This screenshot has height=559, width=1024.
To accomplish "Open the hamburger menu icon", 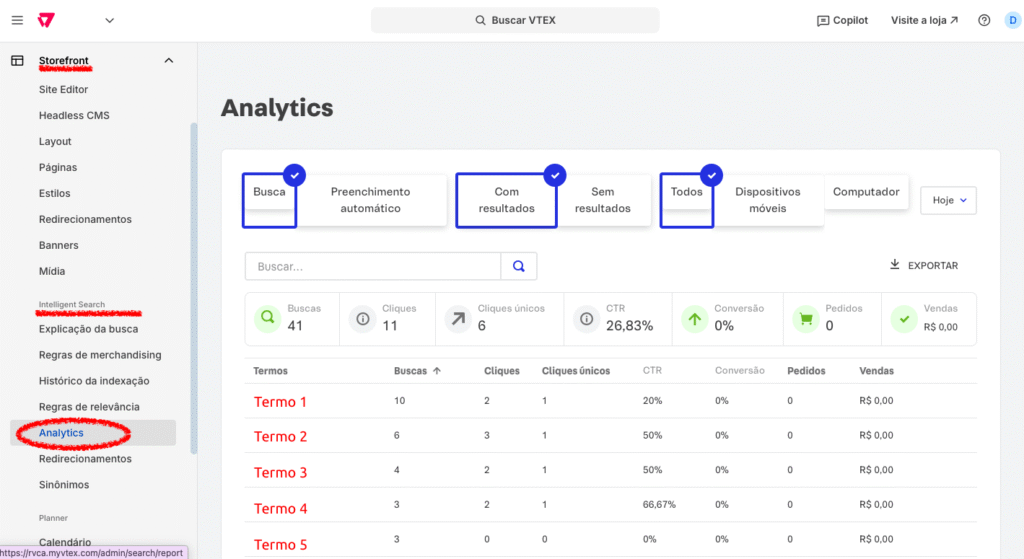I will pyautogui.click(x=17, y=20).
